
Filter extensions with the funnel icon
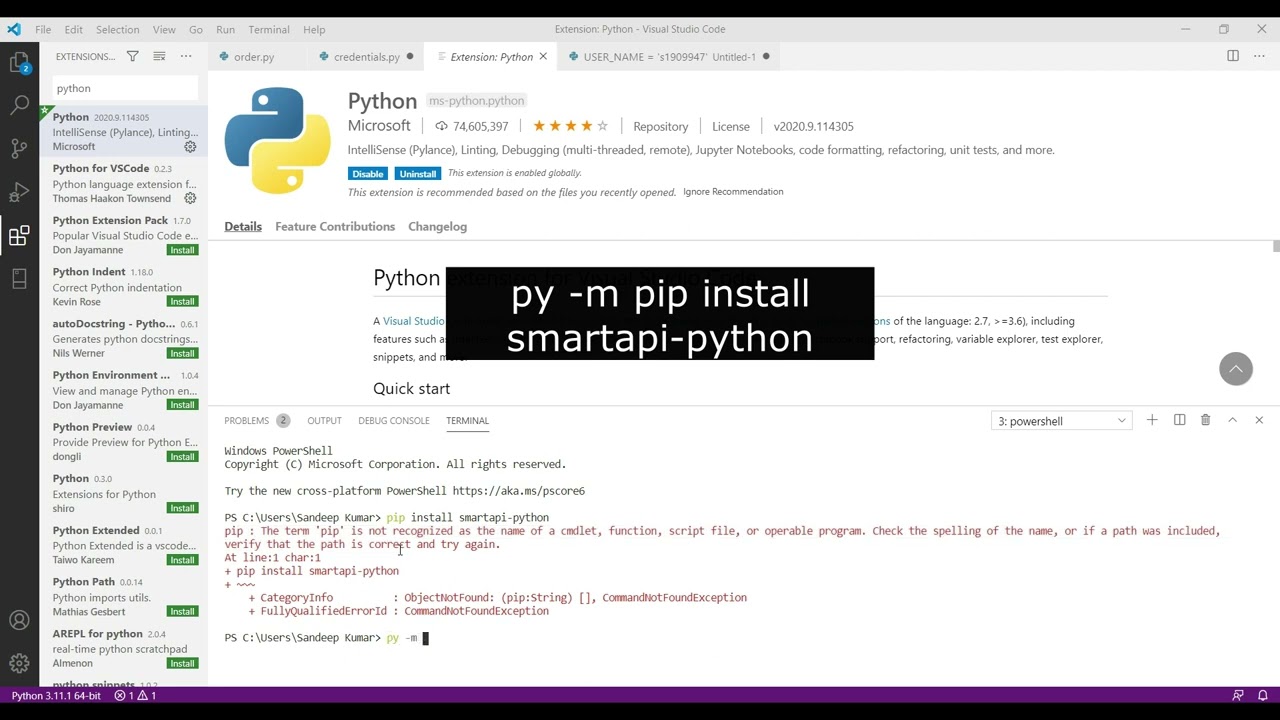click(x=132, y=57)
